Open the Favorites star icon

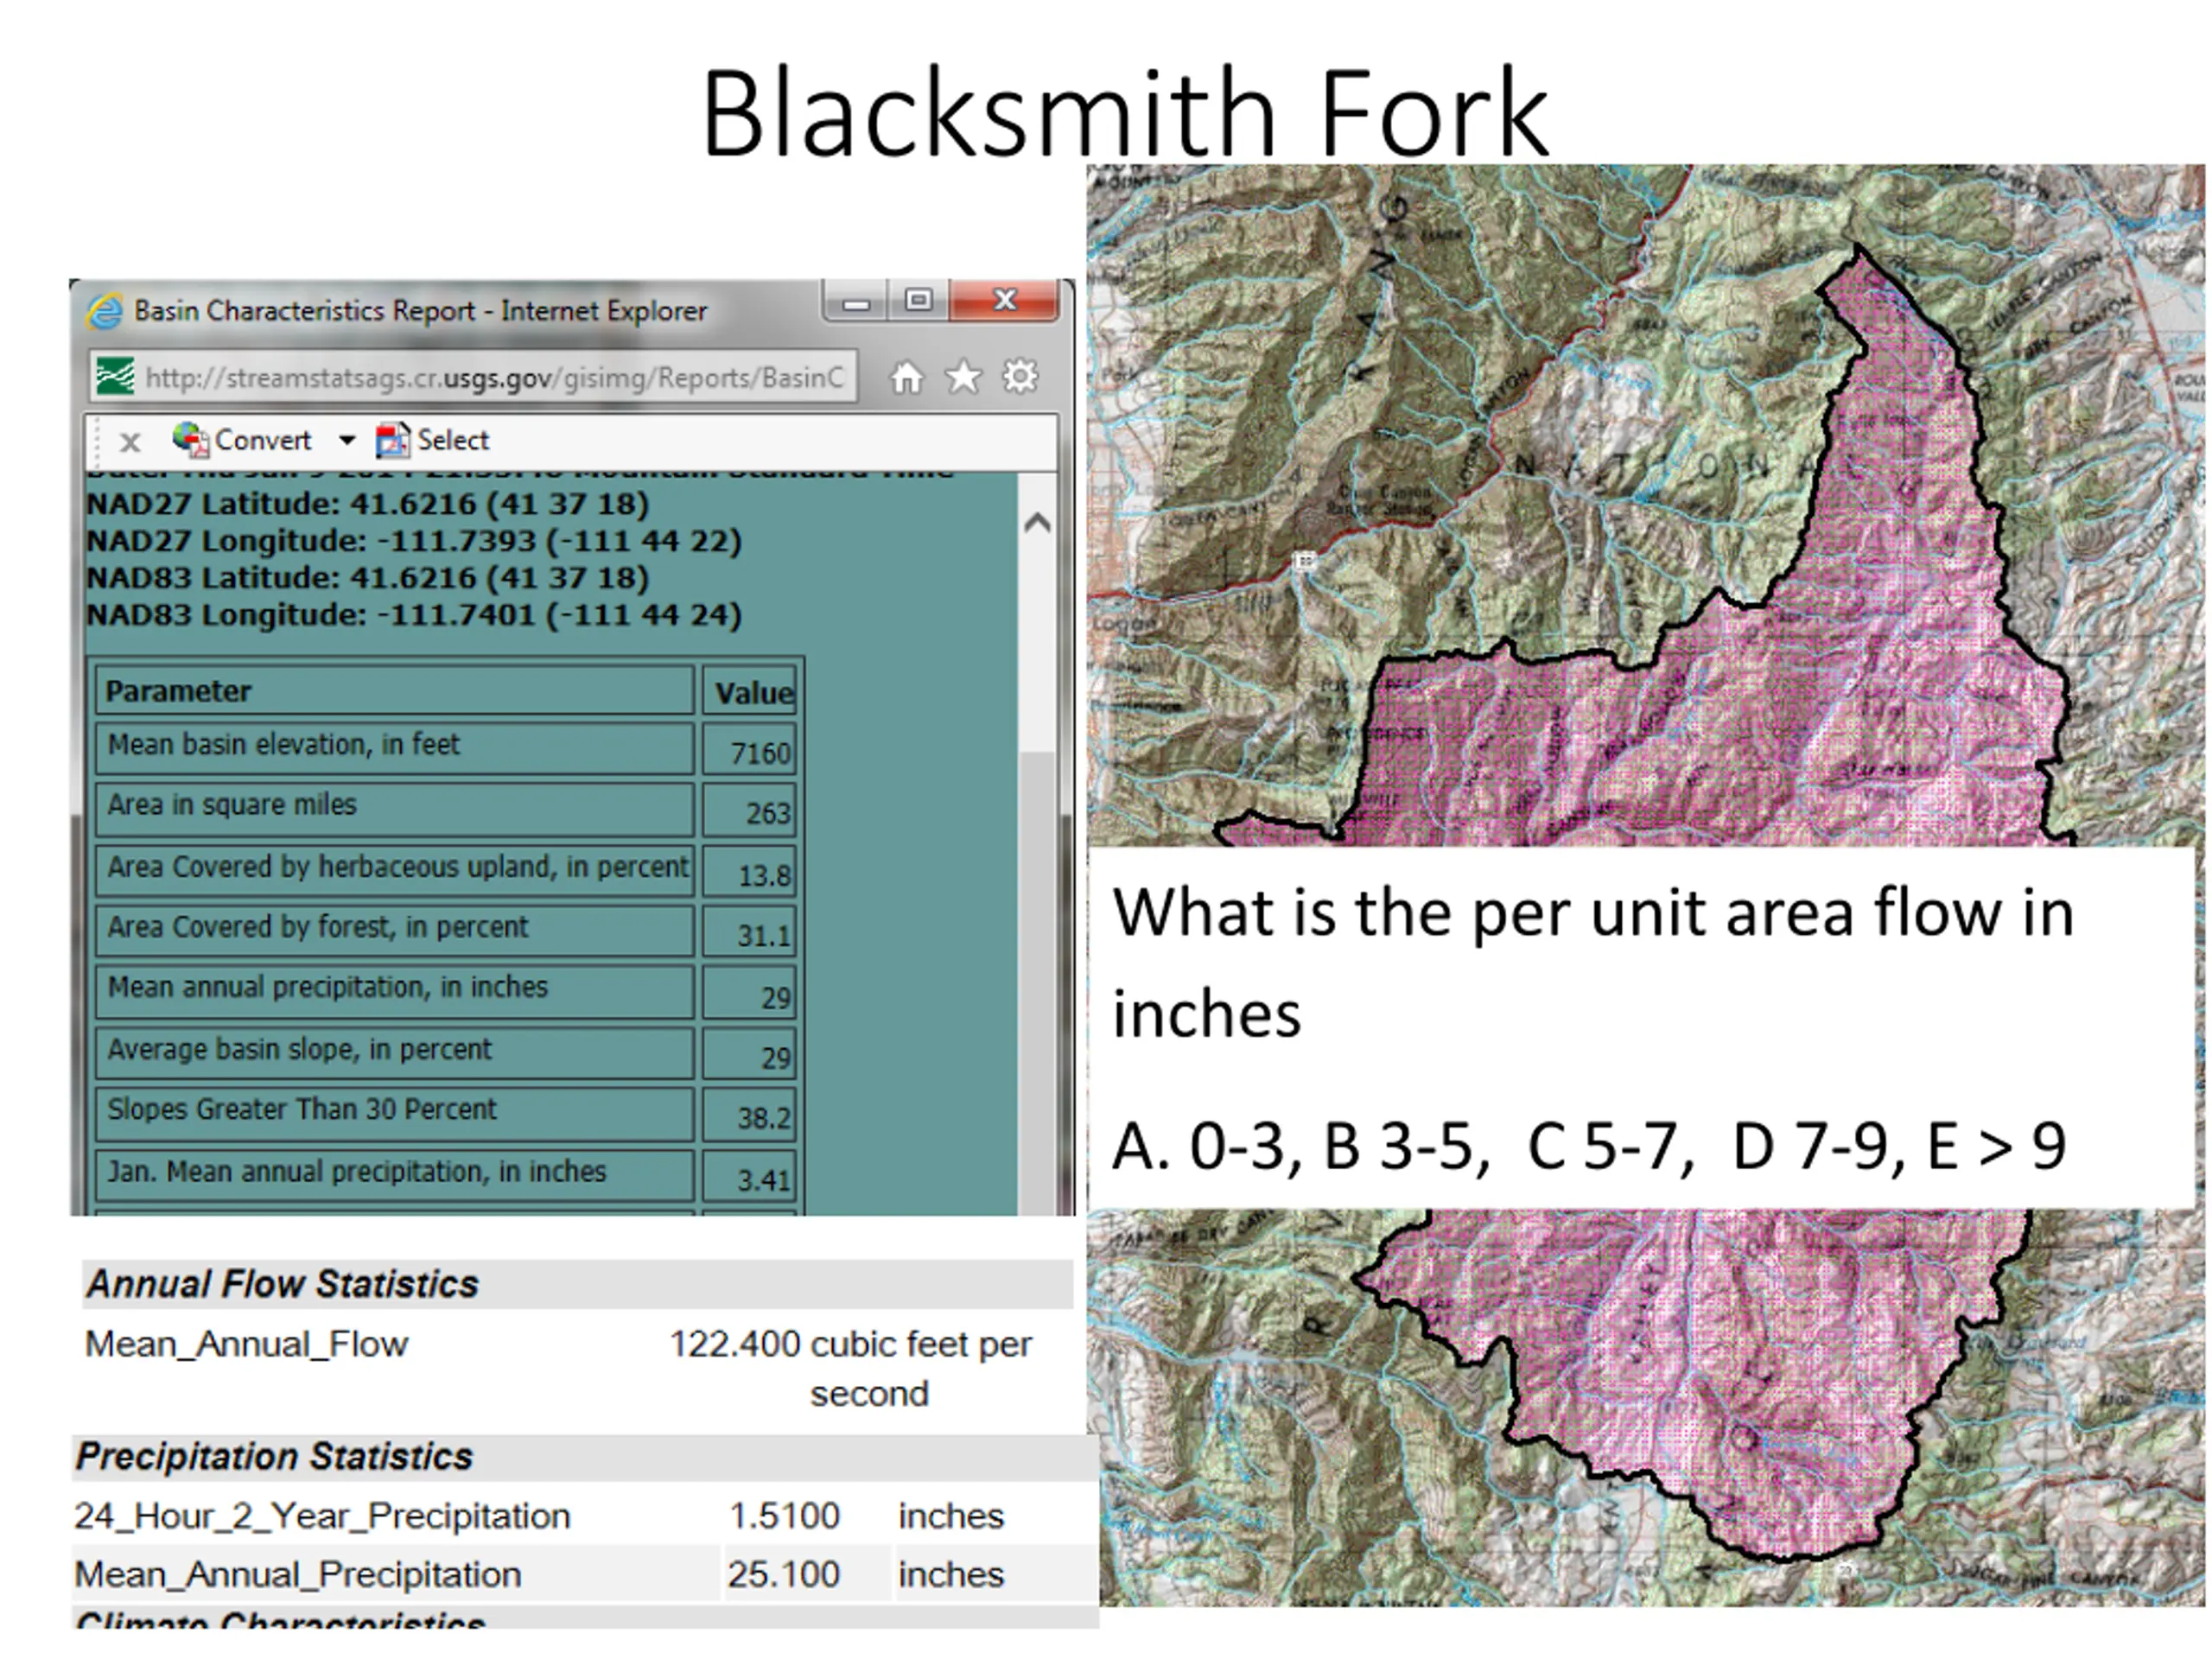coord(963,378)
